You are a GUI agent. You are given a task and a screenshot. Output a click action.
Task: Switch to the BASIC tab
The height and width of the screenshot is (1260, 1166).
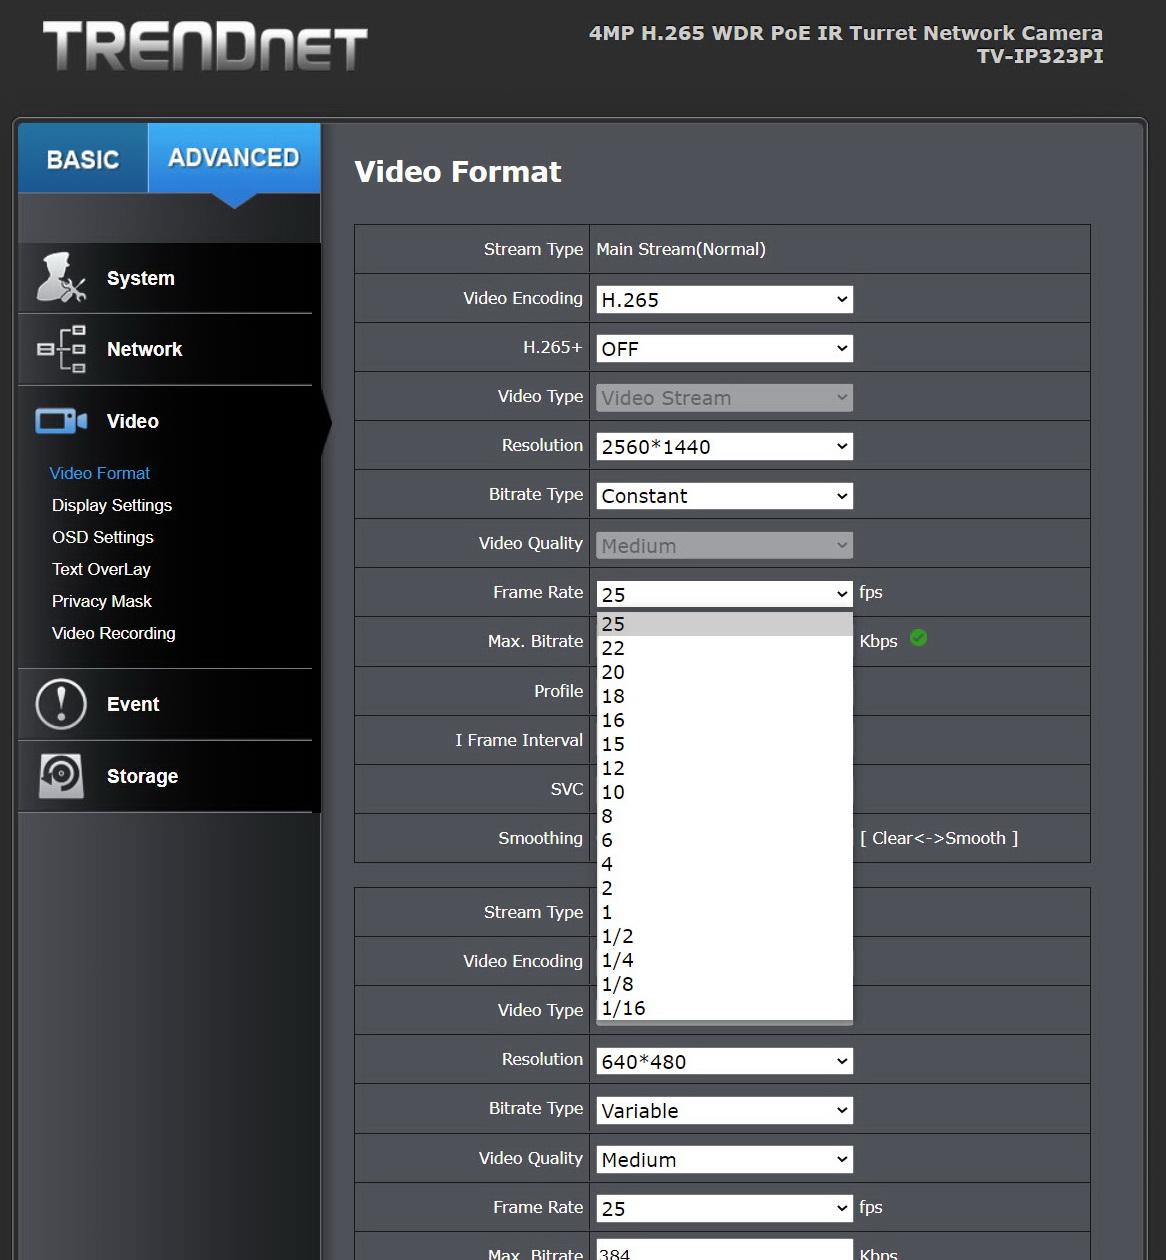point(83,158)
